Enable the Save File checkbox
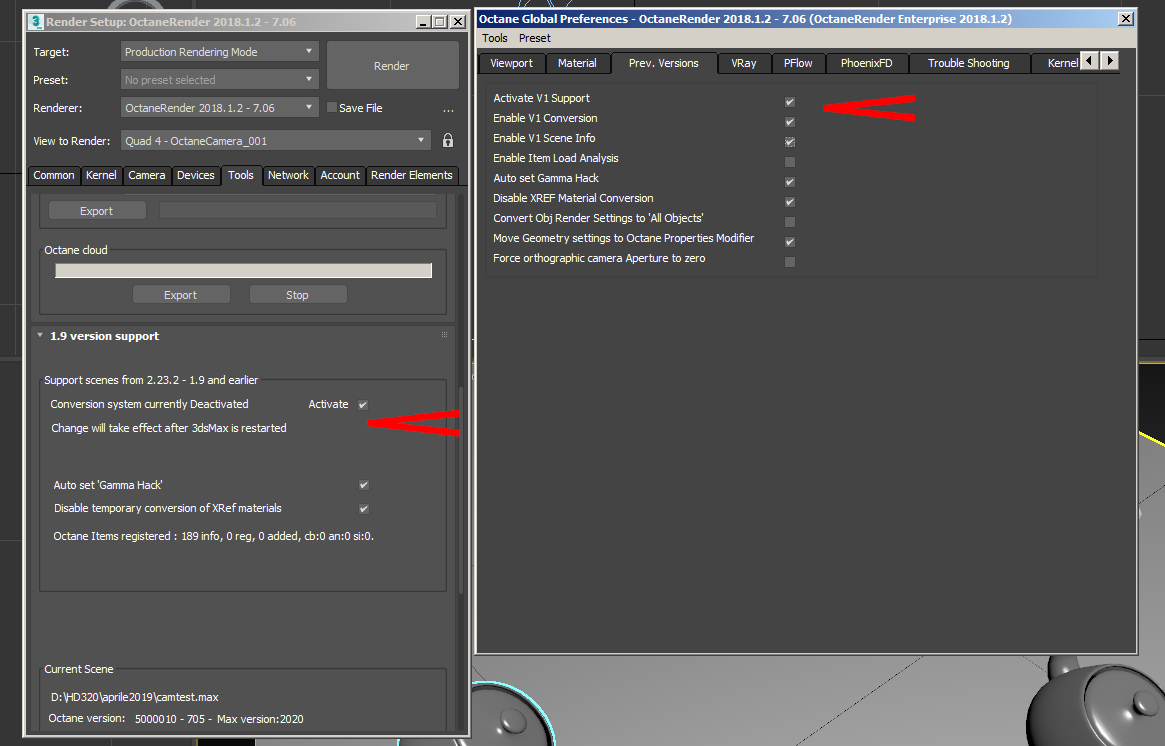The height and width of the screenshot is (746, 1165). [332, 108]
